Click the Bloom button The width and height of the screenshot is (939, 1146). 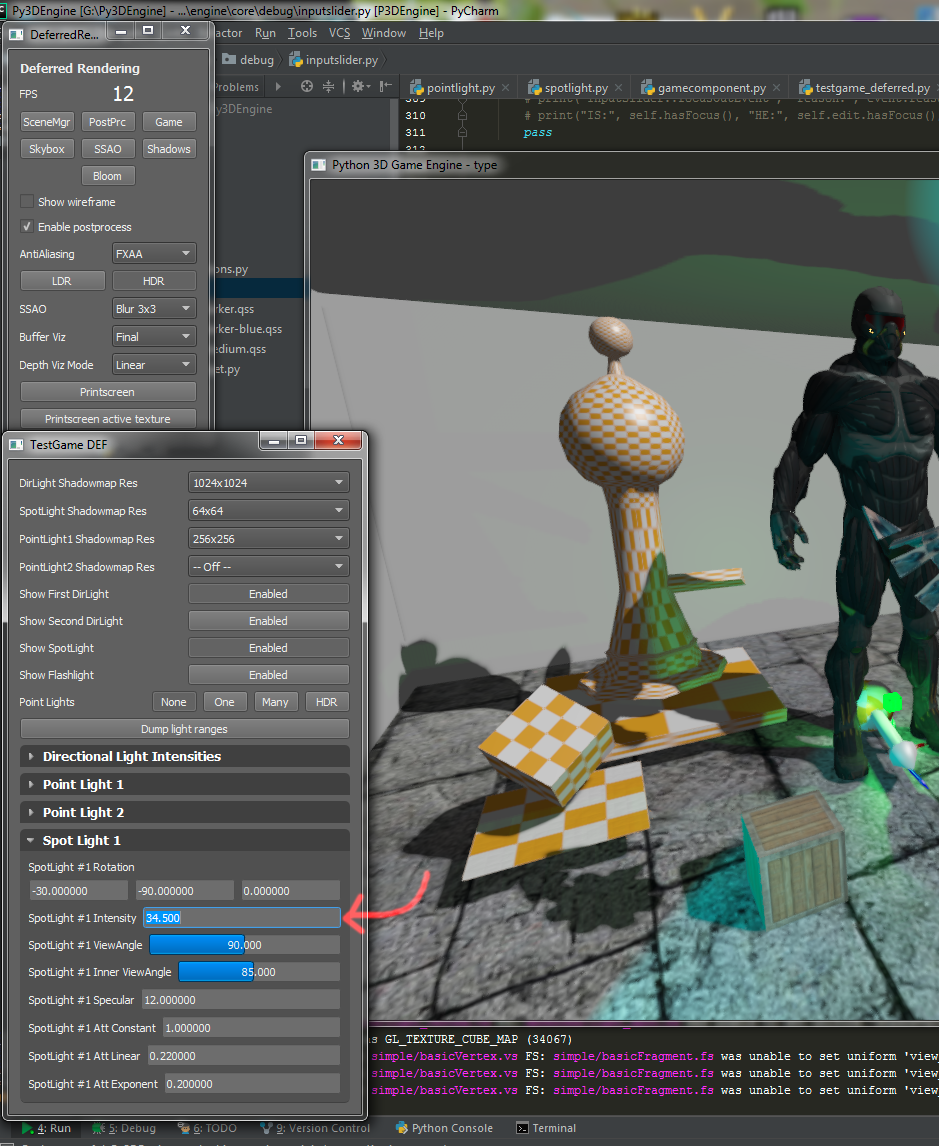[107, 176]
